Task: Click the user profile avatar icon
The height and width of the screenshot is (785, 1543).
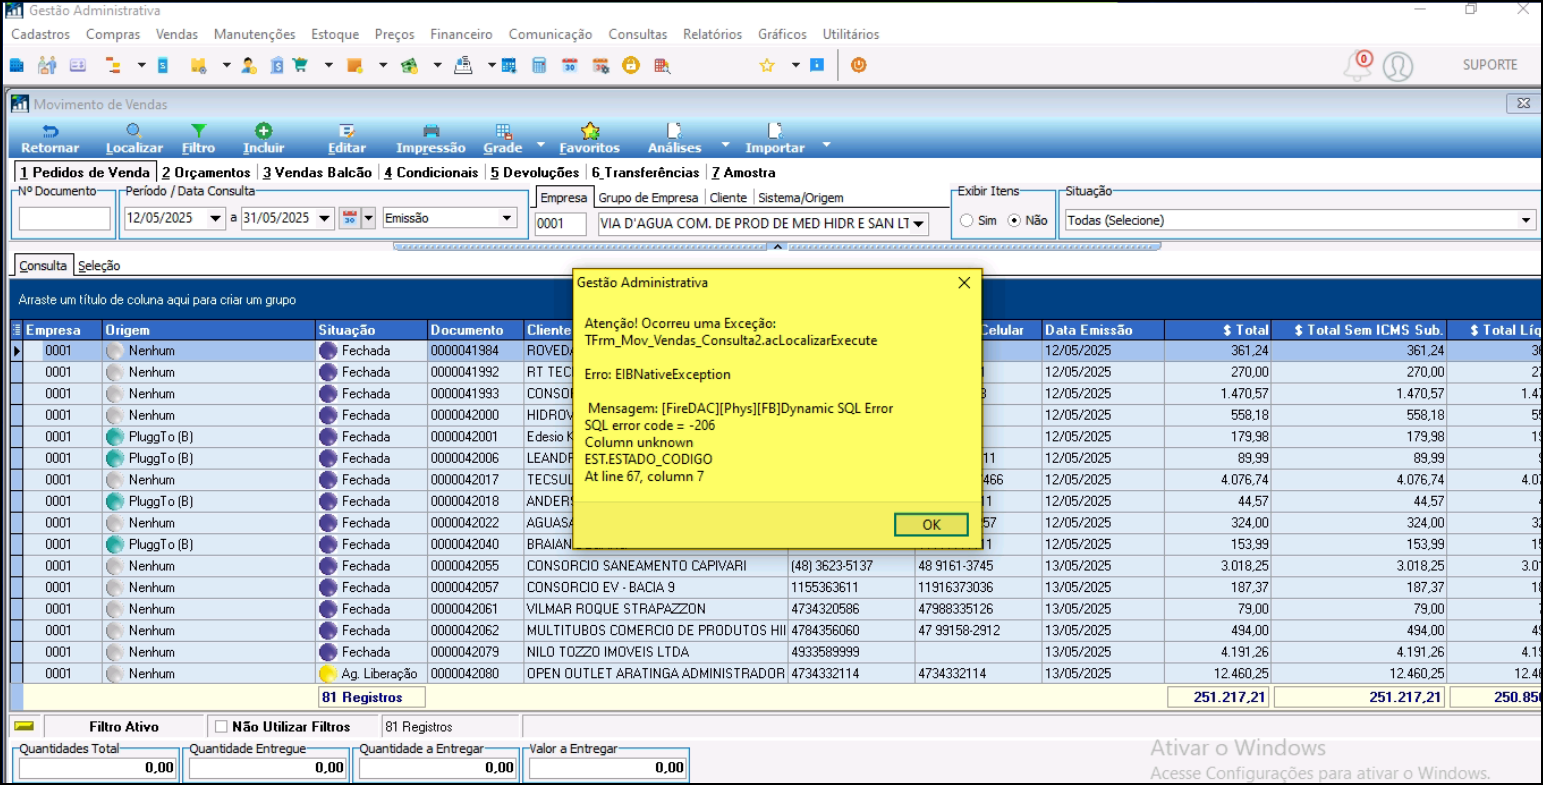Action: coord(1398,66)
